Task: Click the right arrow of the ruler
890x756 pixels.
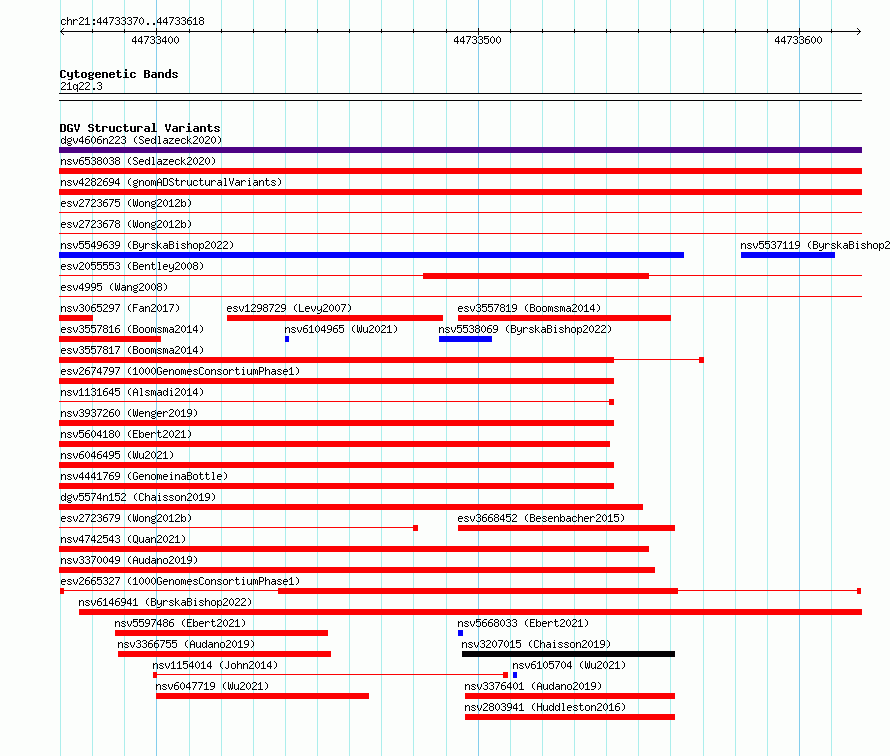Action: point(859,31)
